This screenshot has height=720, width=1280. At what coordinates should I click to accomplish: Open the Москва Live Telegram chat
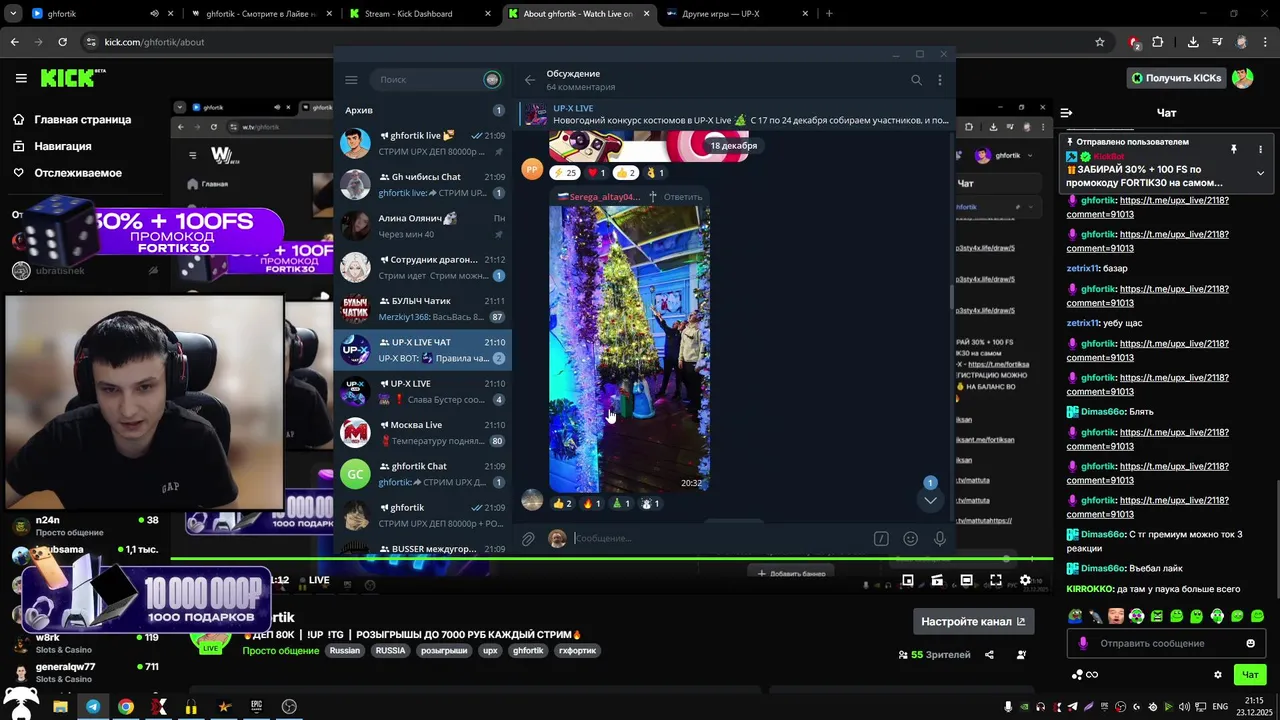coord(424,433)
